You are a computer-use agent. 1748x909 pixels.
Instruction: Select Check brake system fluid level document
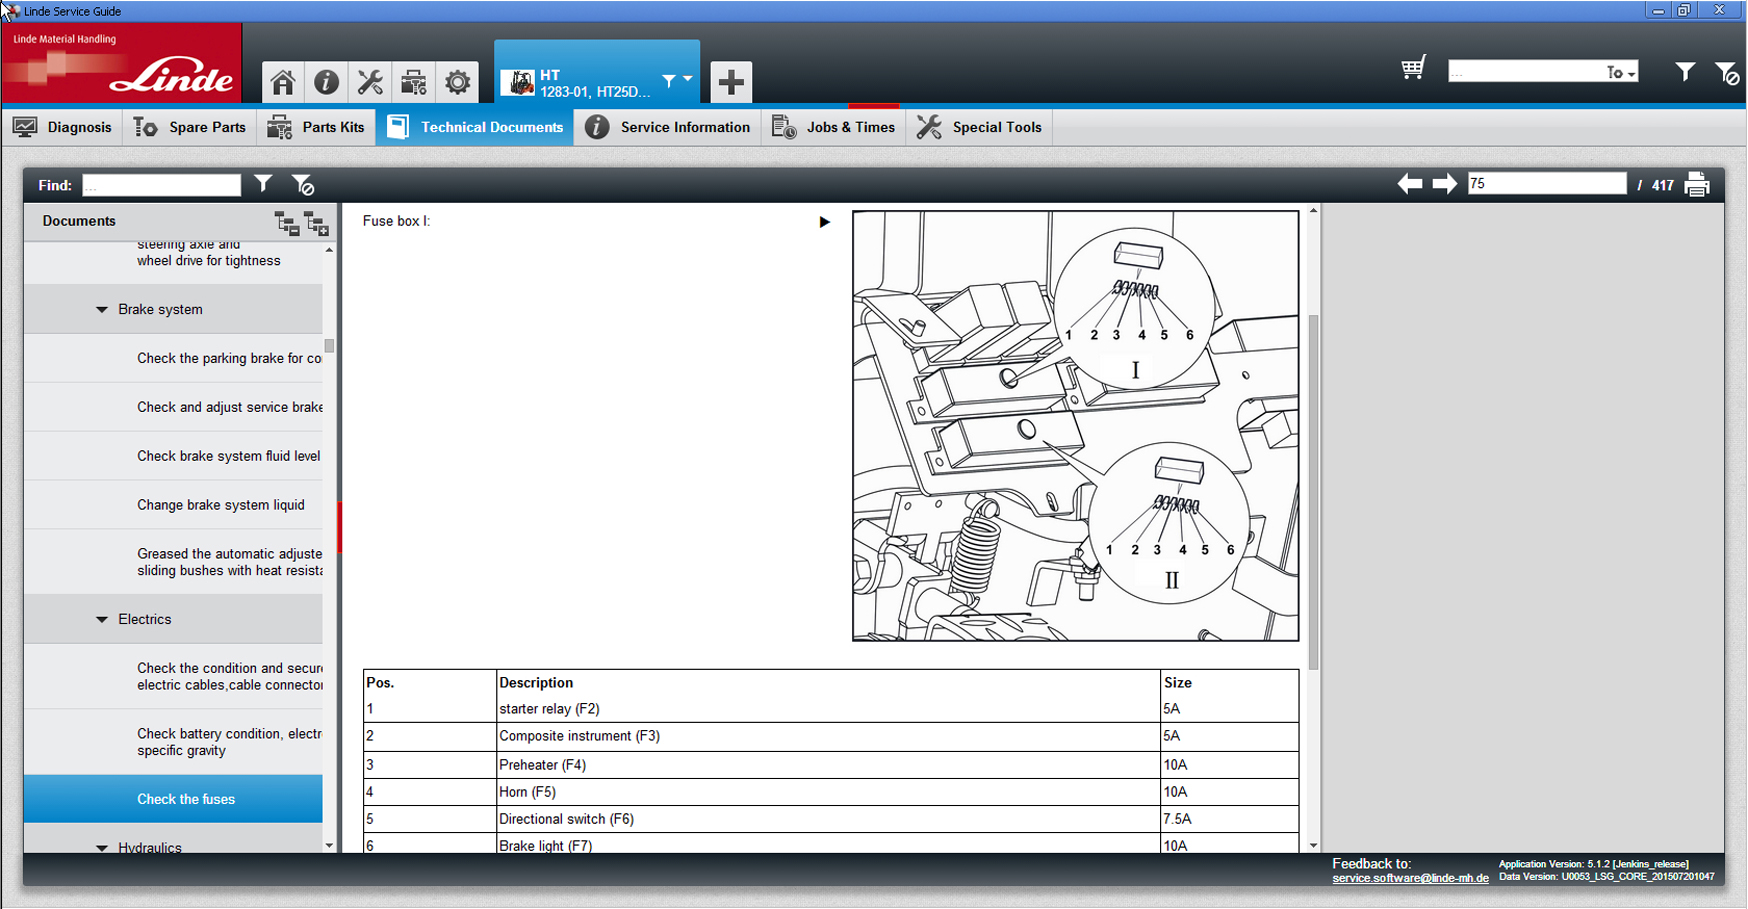tap(228, 456)
